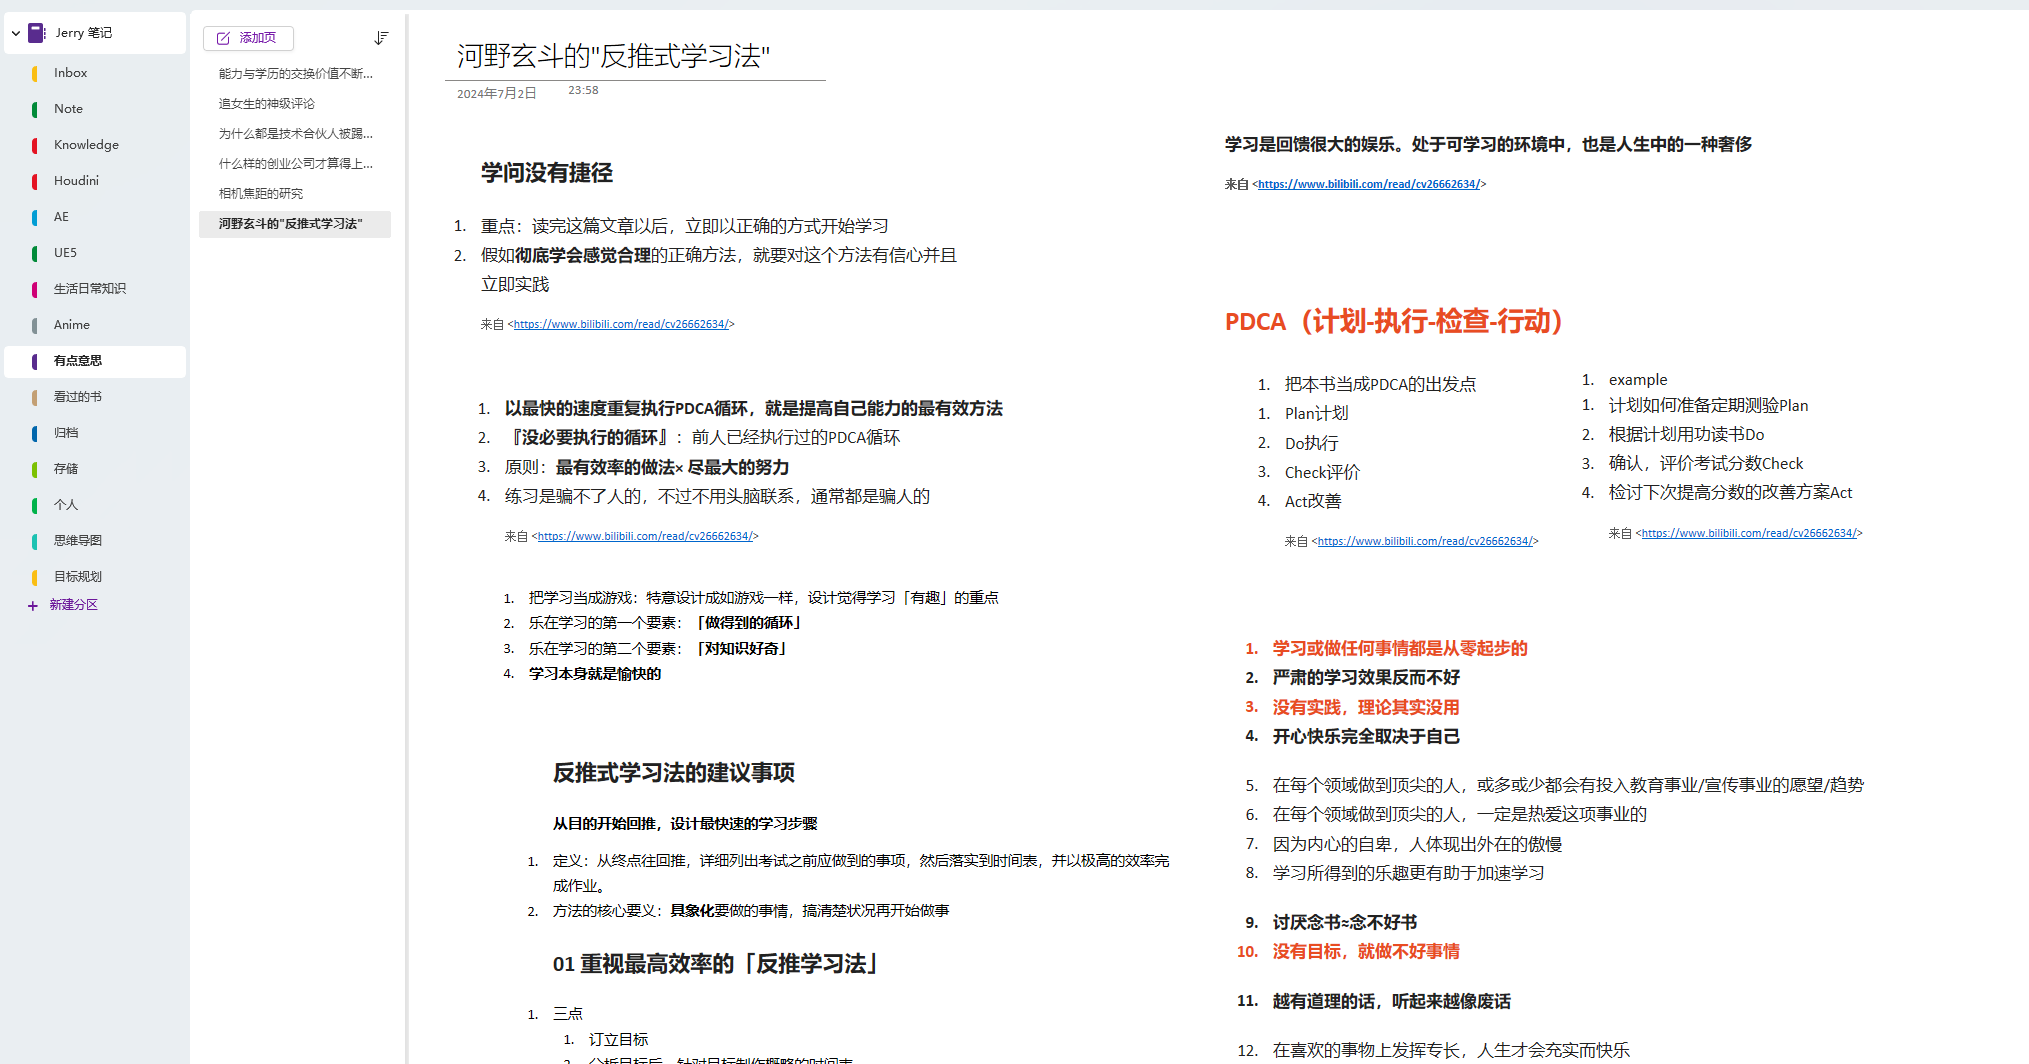The image size is (2029, 1064).
Task: Open the 目标规划 section
Action: tap(78, 577)
